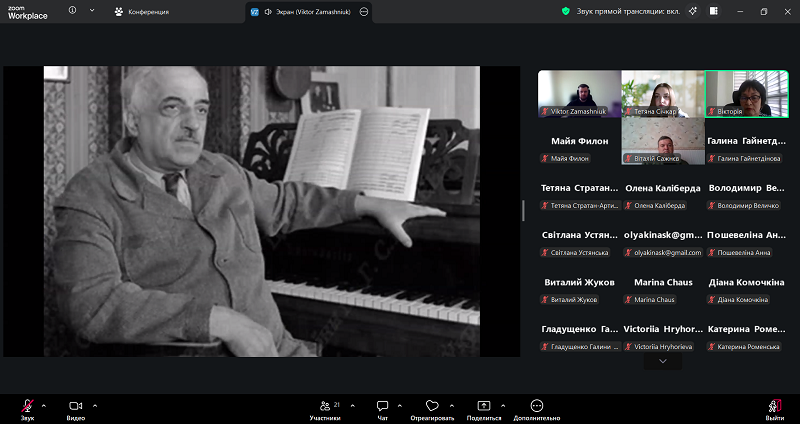Toggle camera with the Видео button
800x424 pixels.
(x=75, y=406)
